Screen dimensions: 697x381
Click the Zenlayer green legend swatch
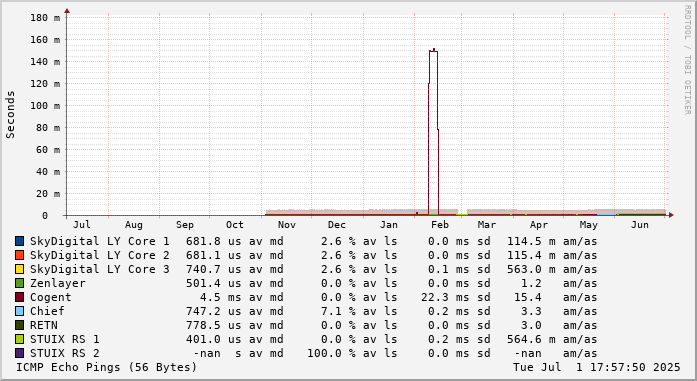[x=20, y=283]
